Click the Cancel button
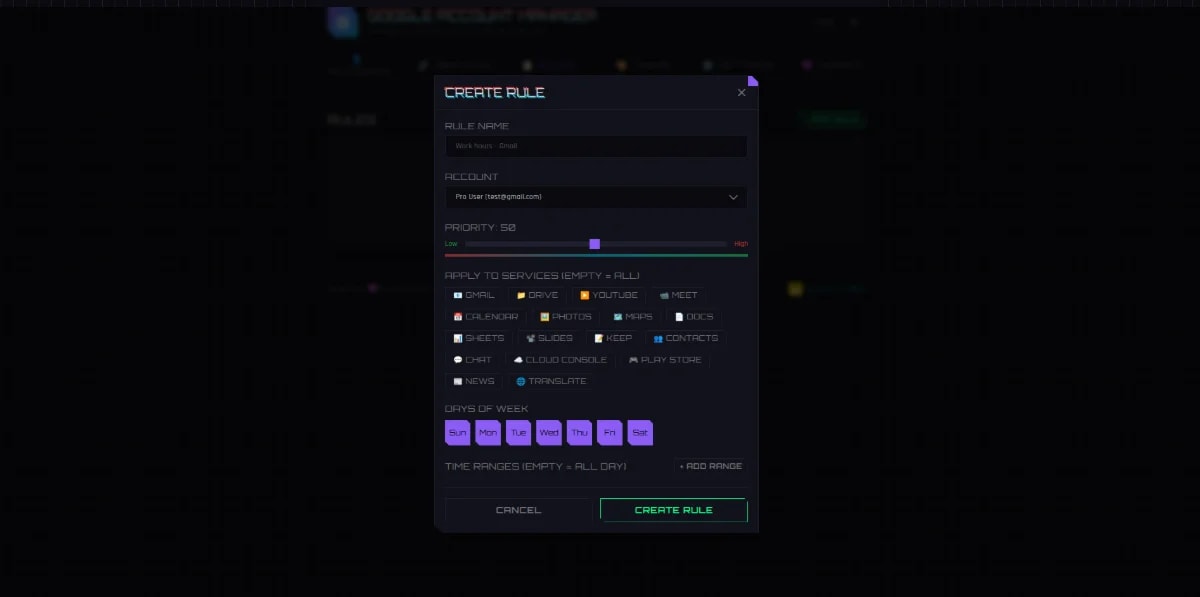This screenshot has width=1200, height=597. 518,510
